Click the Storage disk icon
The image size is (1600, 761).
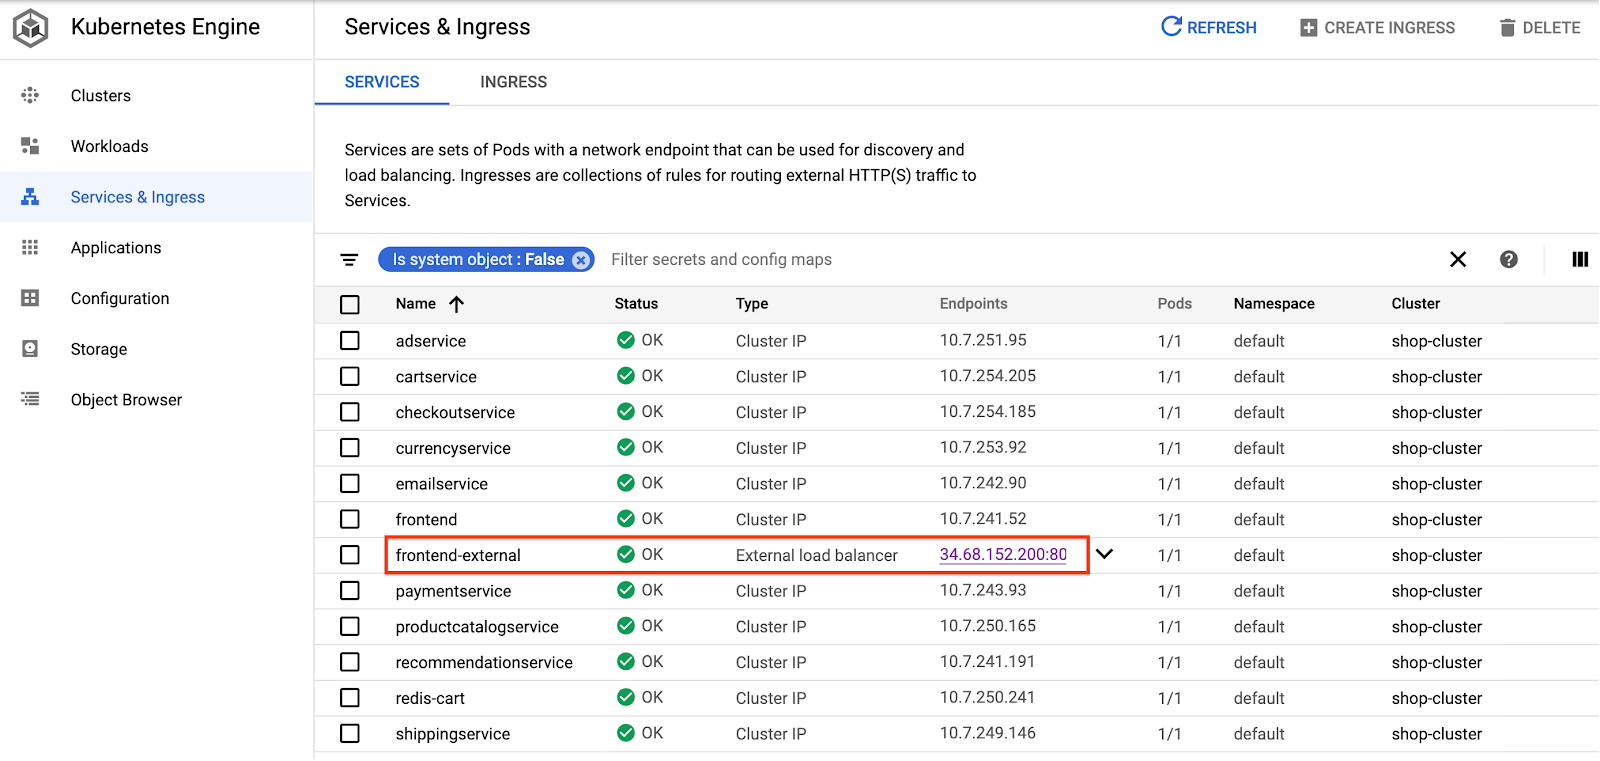pyautogui.click(x=30, y=349)
